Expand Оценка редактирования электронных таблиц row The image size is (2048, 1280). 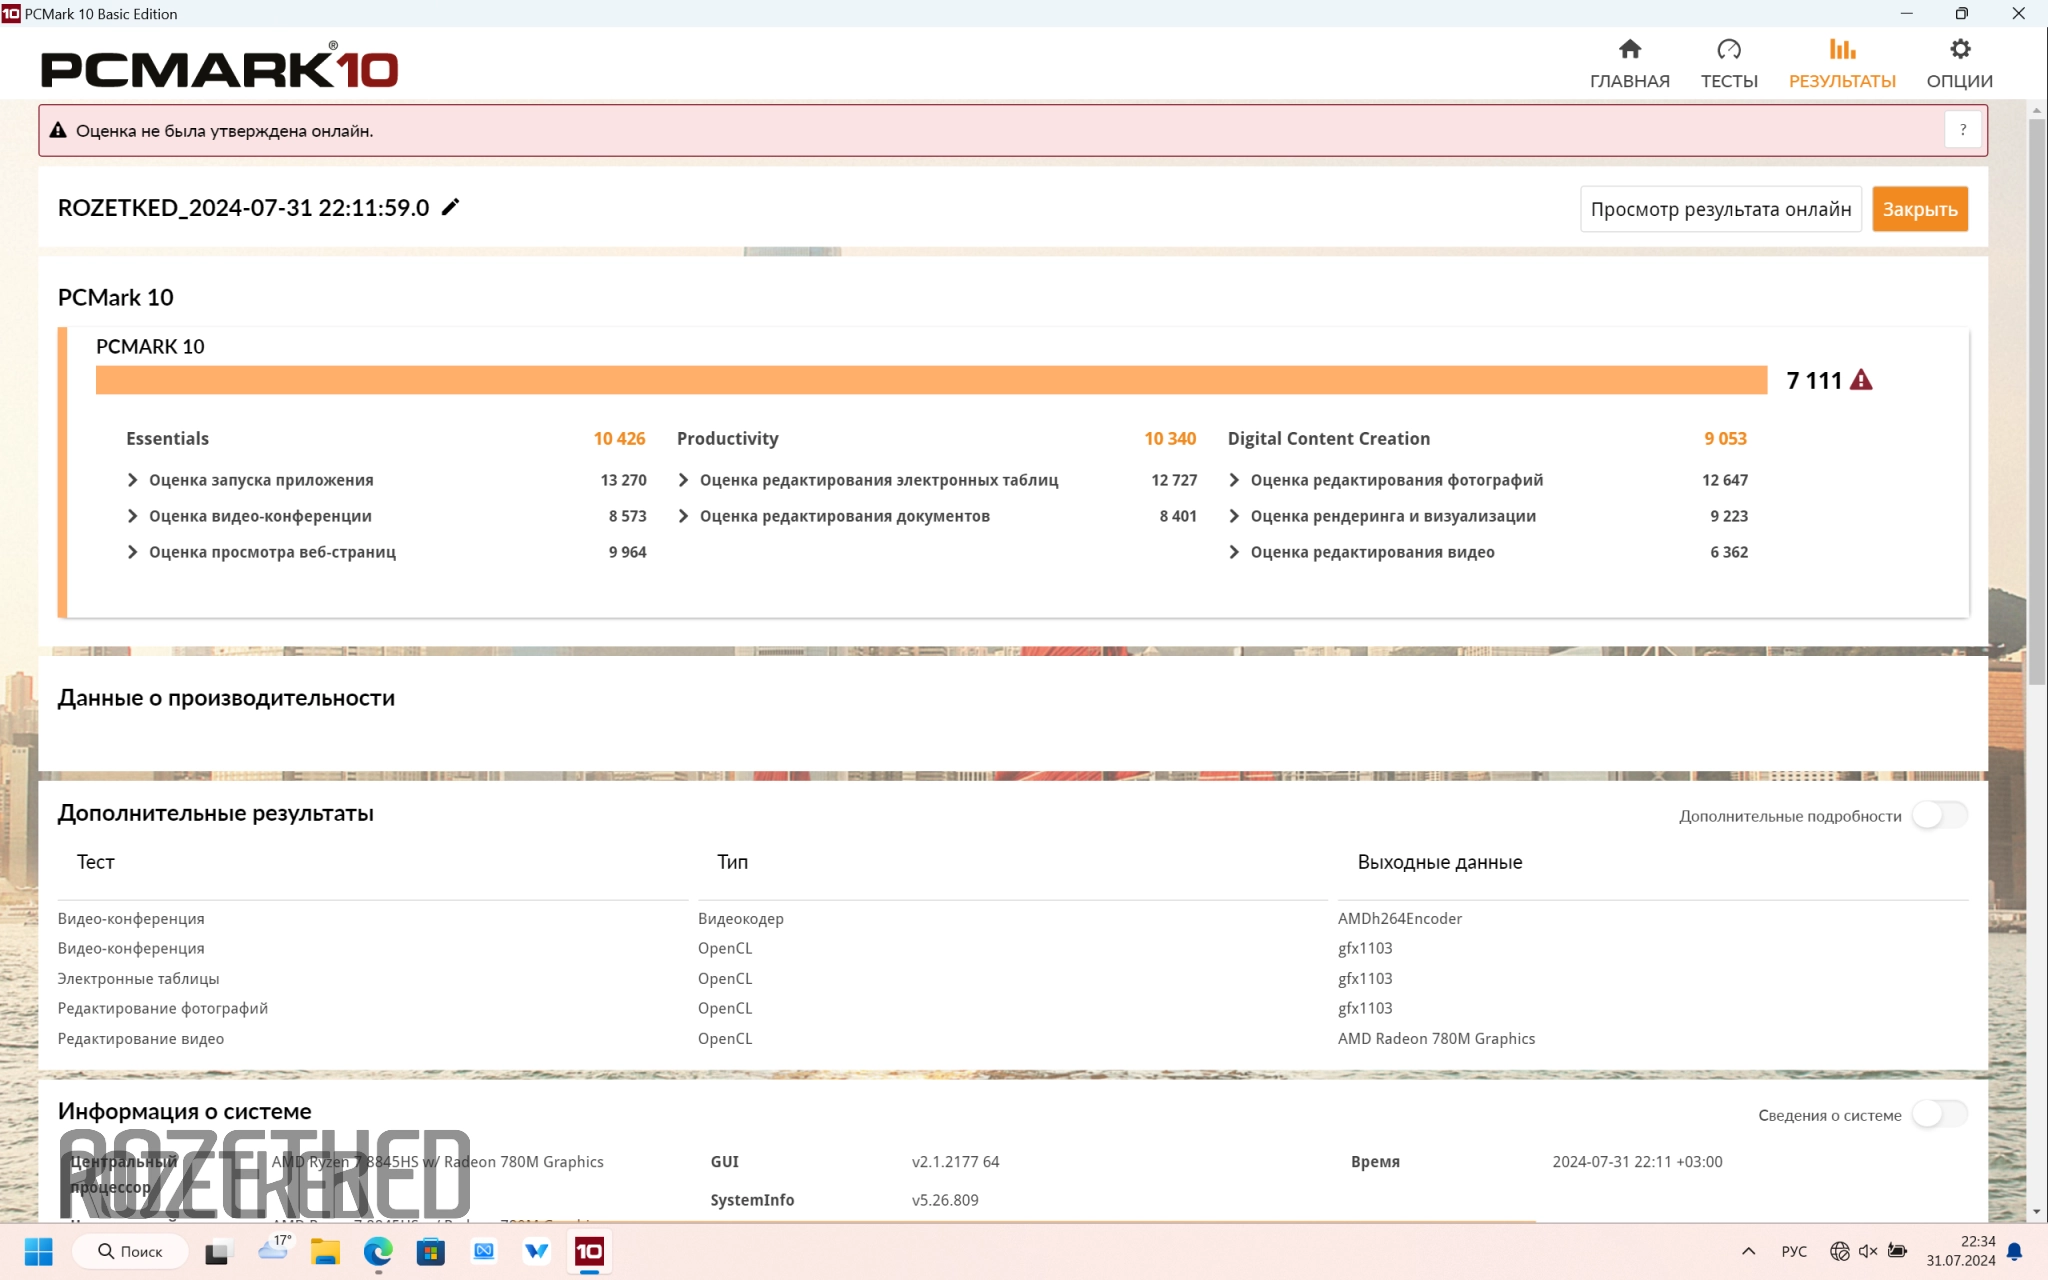684,480
